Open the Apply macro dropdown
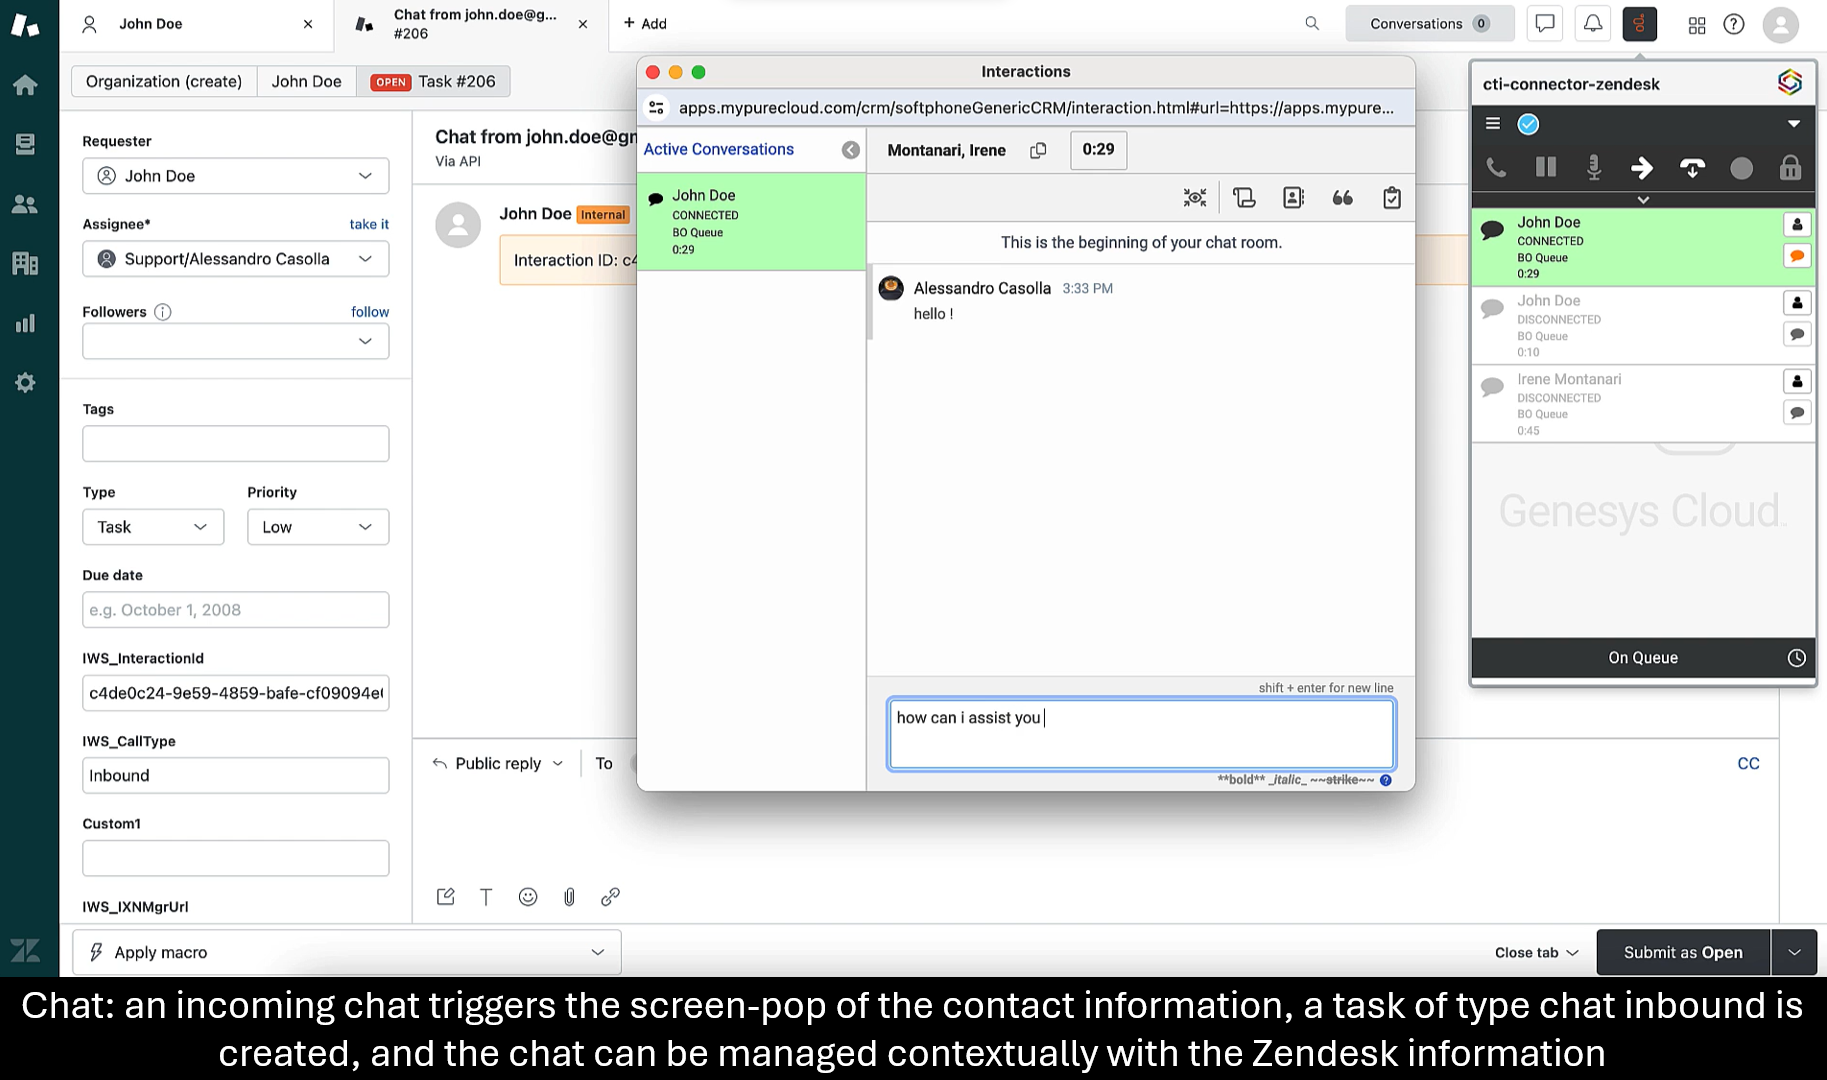Image resolution: width=1827 pixels, height=1080 pixels. [346, 952]
